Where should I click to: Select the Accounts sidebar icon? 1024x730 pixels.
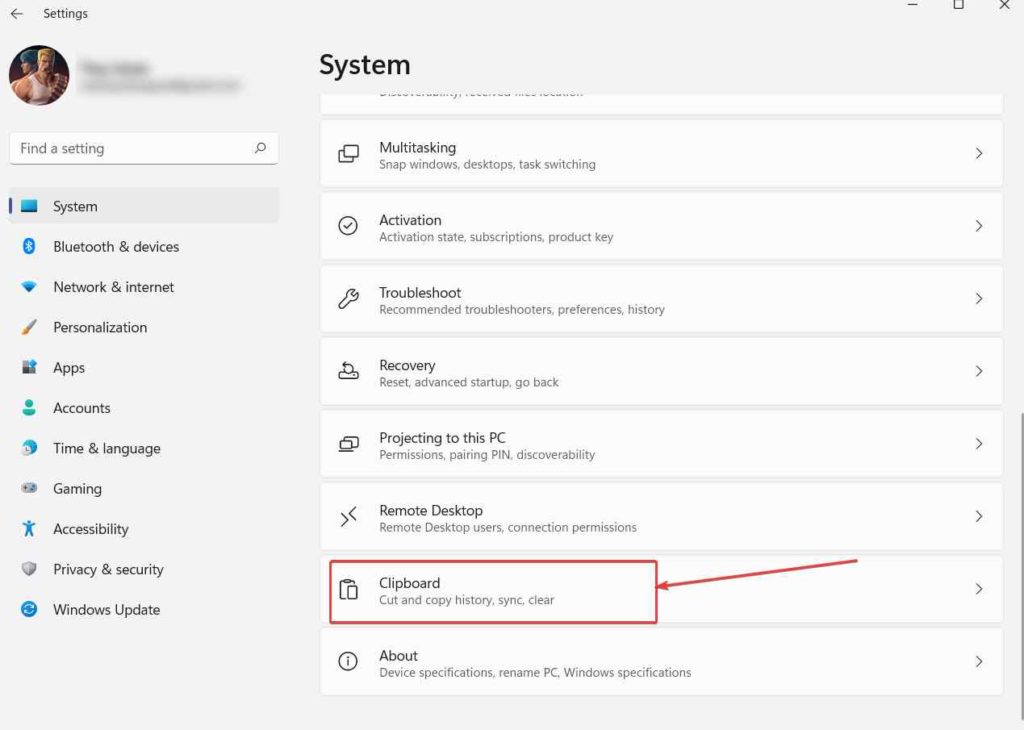(x=31, y=408)
